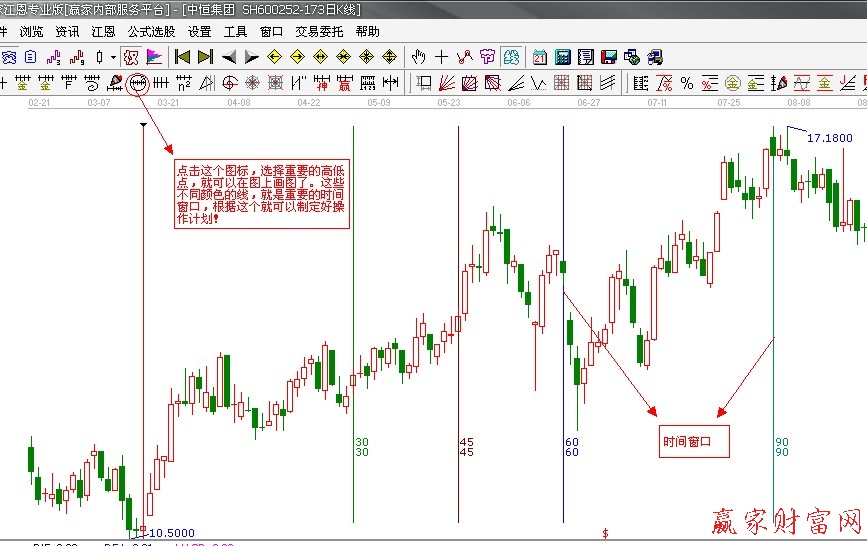Viewport: 867px width, 546px height.
Task: Toggle the red pattern button beside the dropdown
Action: coord(130,56)
